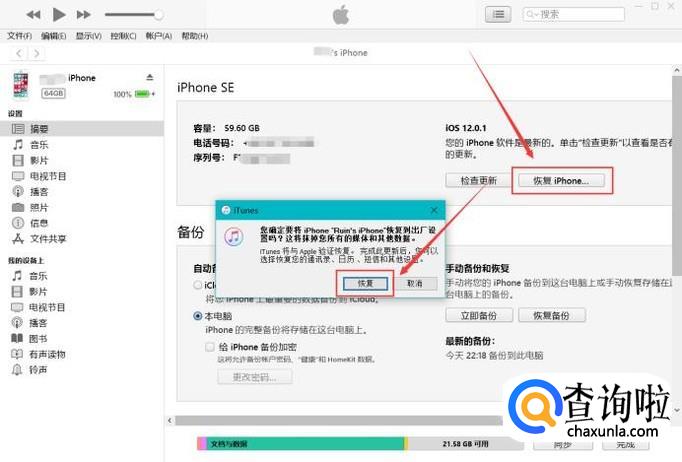Open the 帐户(A) menu
This screenshot has height=462, width=682.
coord(158,36)
